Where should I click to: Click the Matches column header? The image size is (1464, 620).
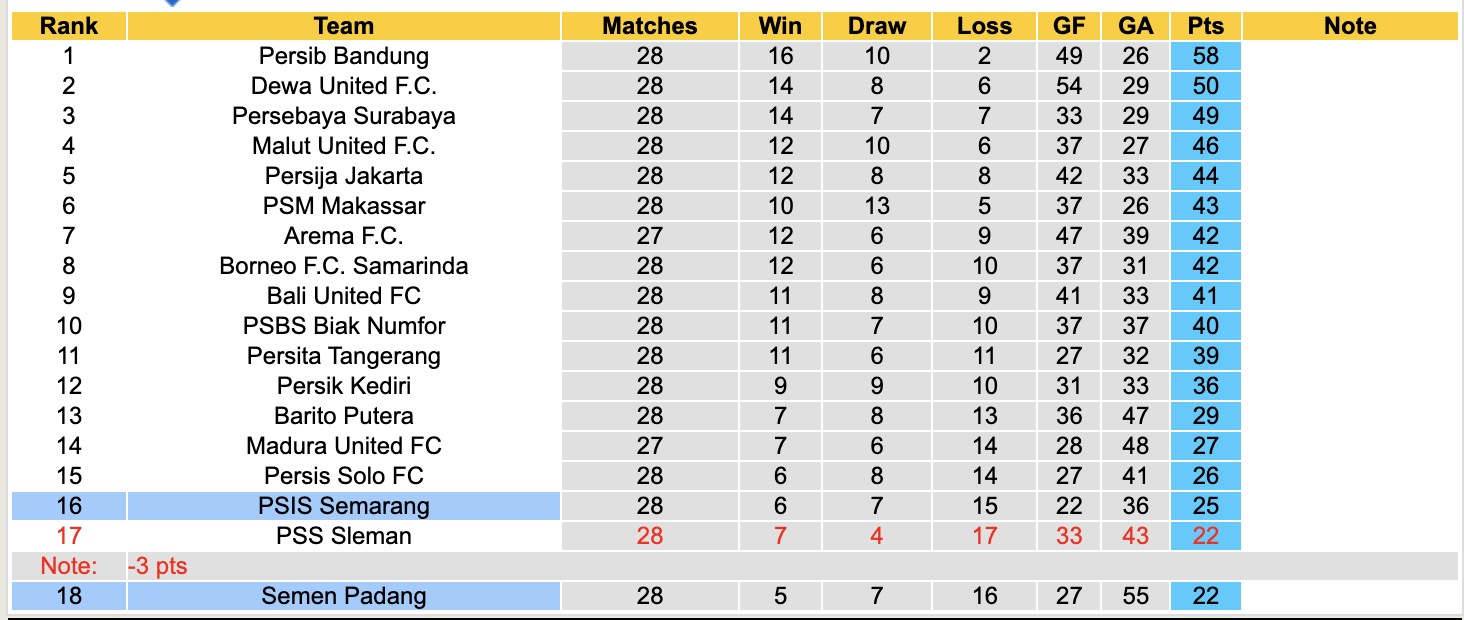[649, 27]
